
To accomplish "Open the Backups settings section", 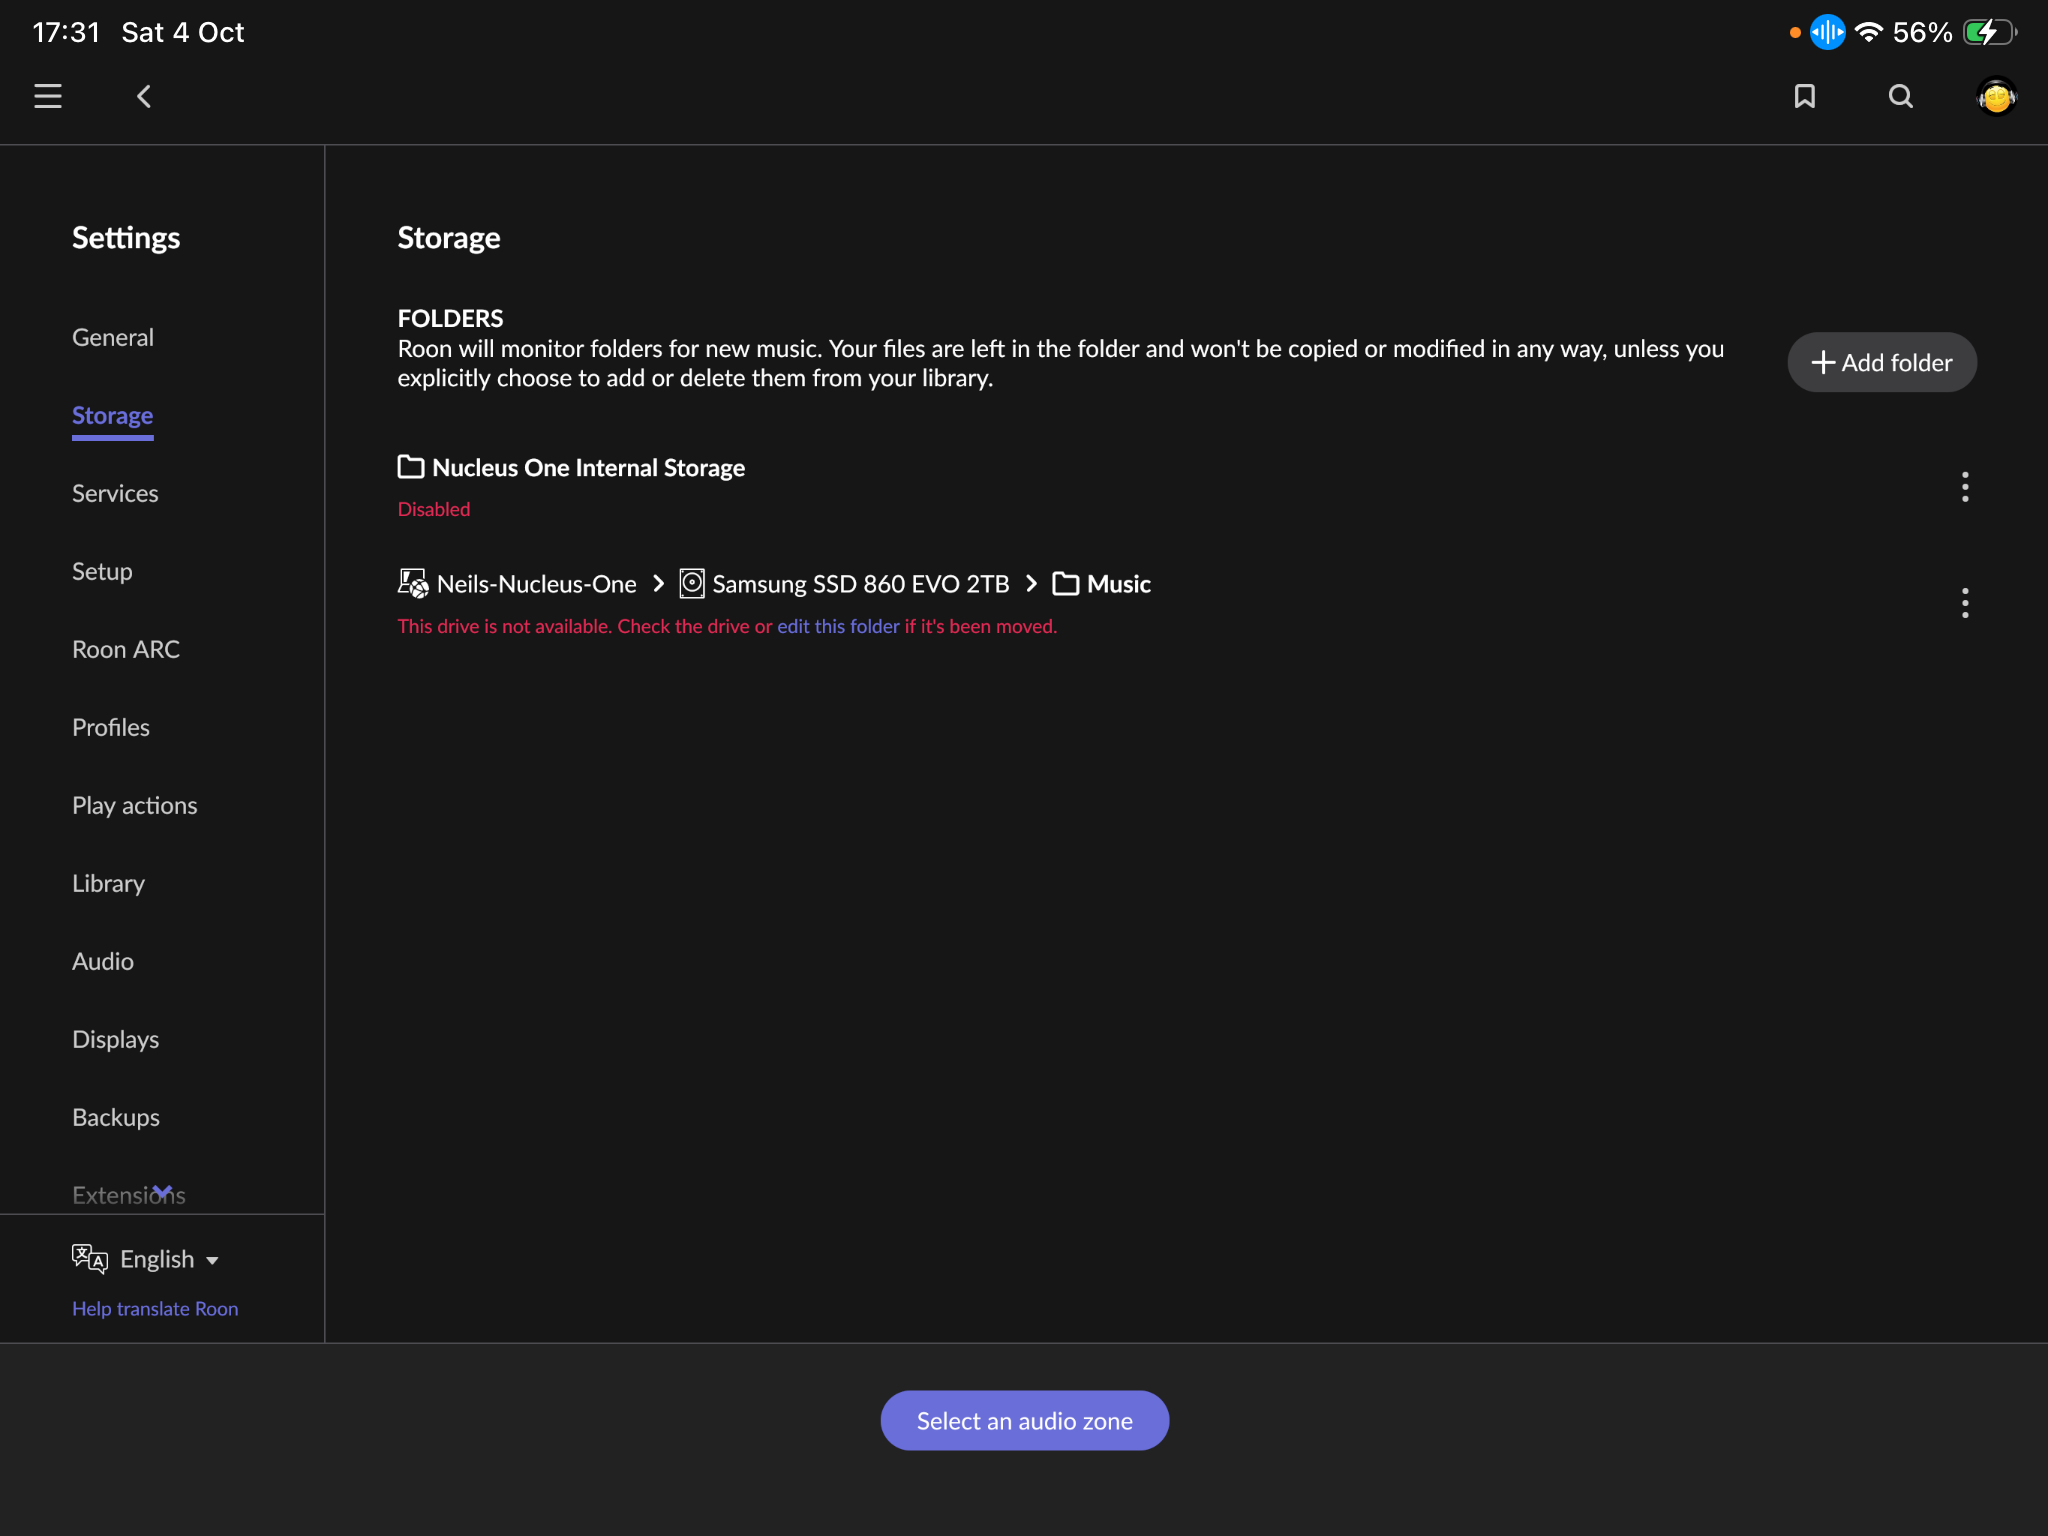I will point(116,1117).
